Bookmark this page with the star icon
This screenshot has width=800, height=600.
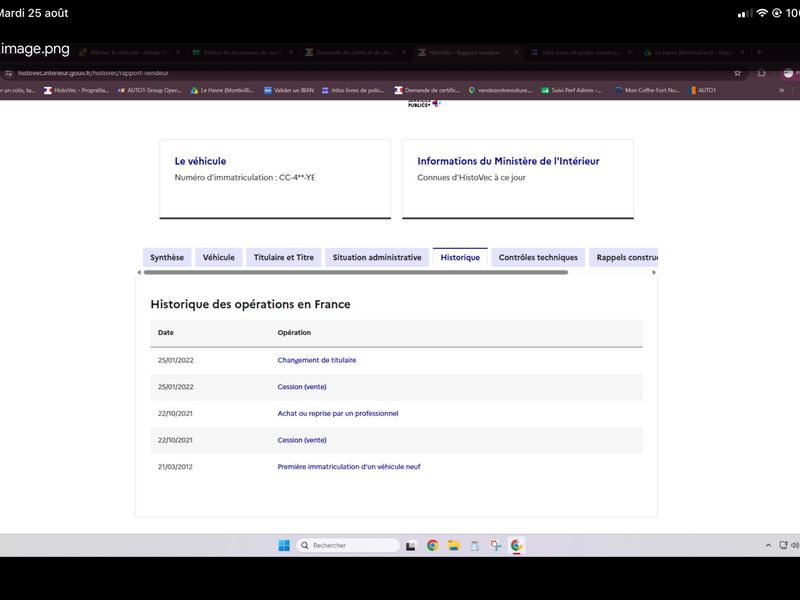point(737,73)
